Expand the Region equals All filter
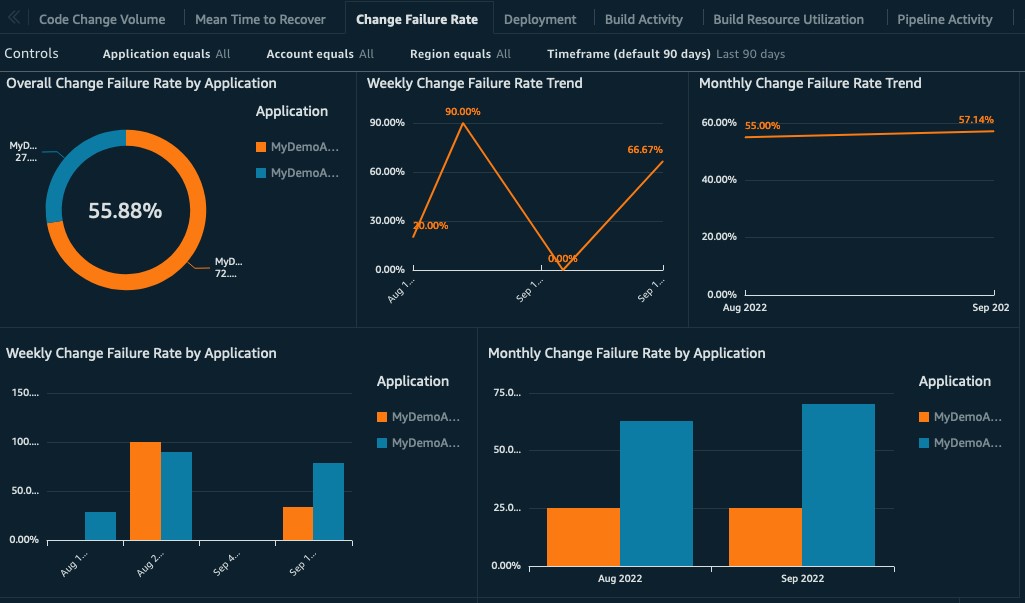The image size is (1025, 603). 460,54
